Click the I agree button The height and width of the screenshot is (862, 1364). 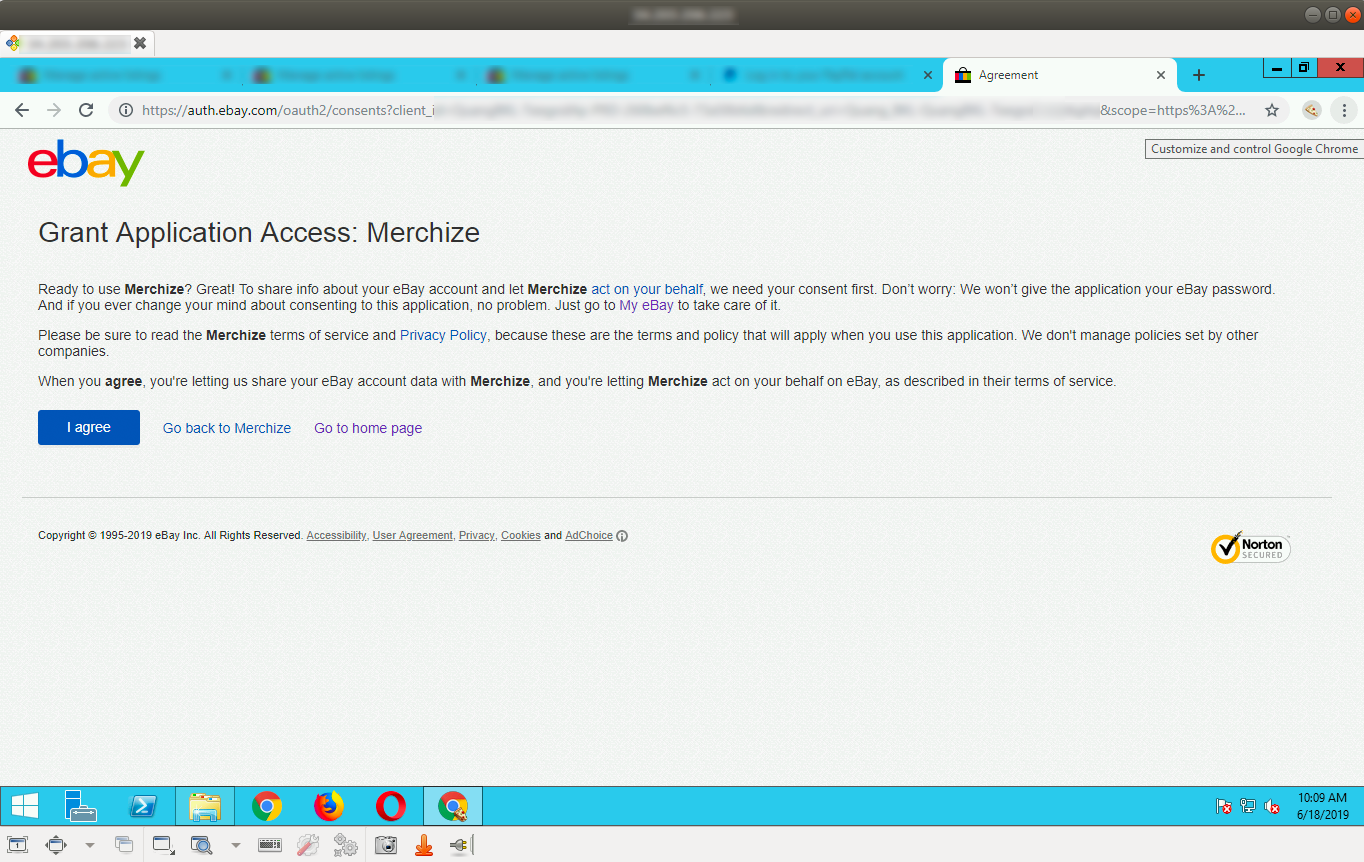tap(89, 427)
